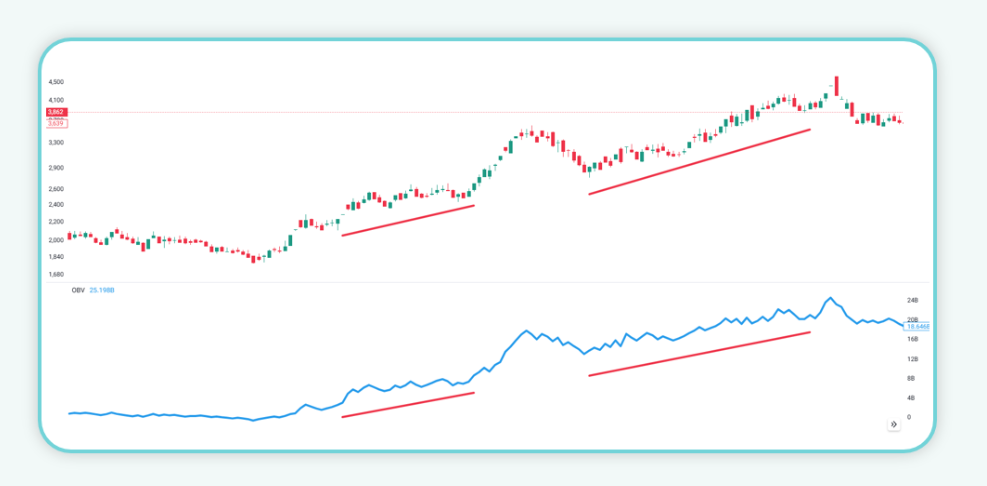Click the red 3,862 current price tag
987x486 pixels.
[56, 112]
